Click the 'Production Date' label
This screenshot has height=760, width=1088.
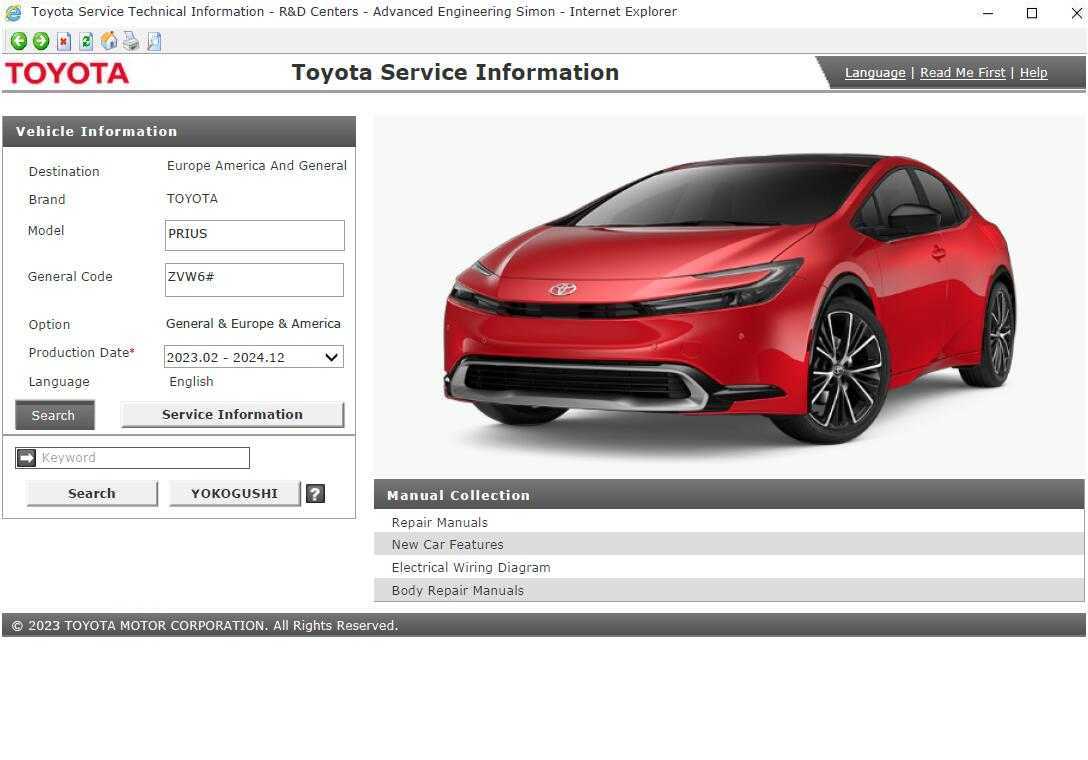[79, 353]
